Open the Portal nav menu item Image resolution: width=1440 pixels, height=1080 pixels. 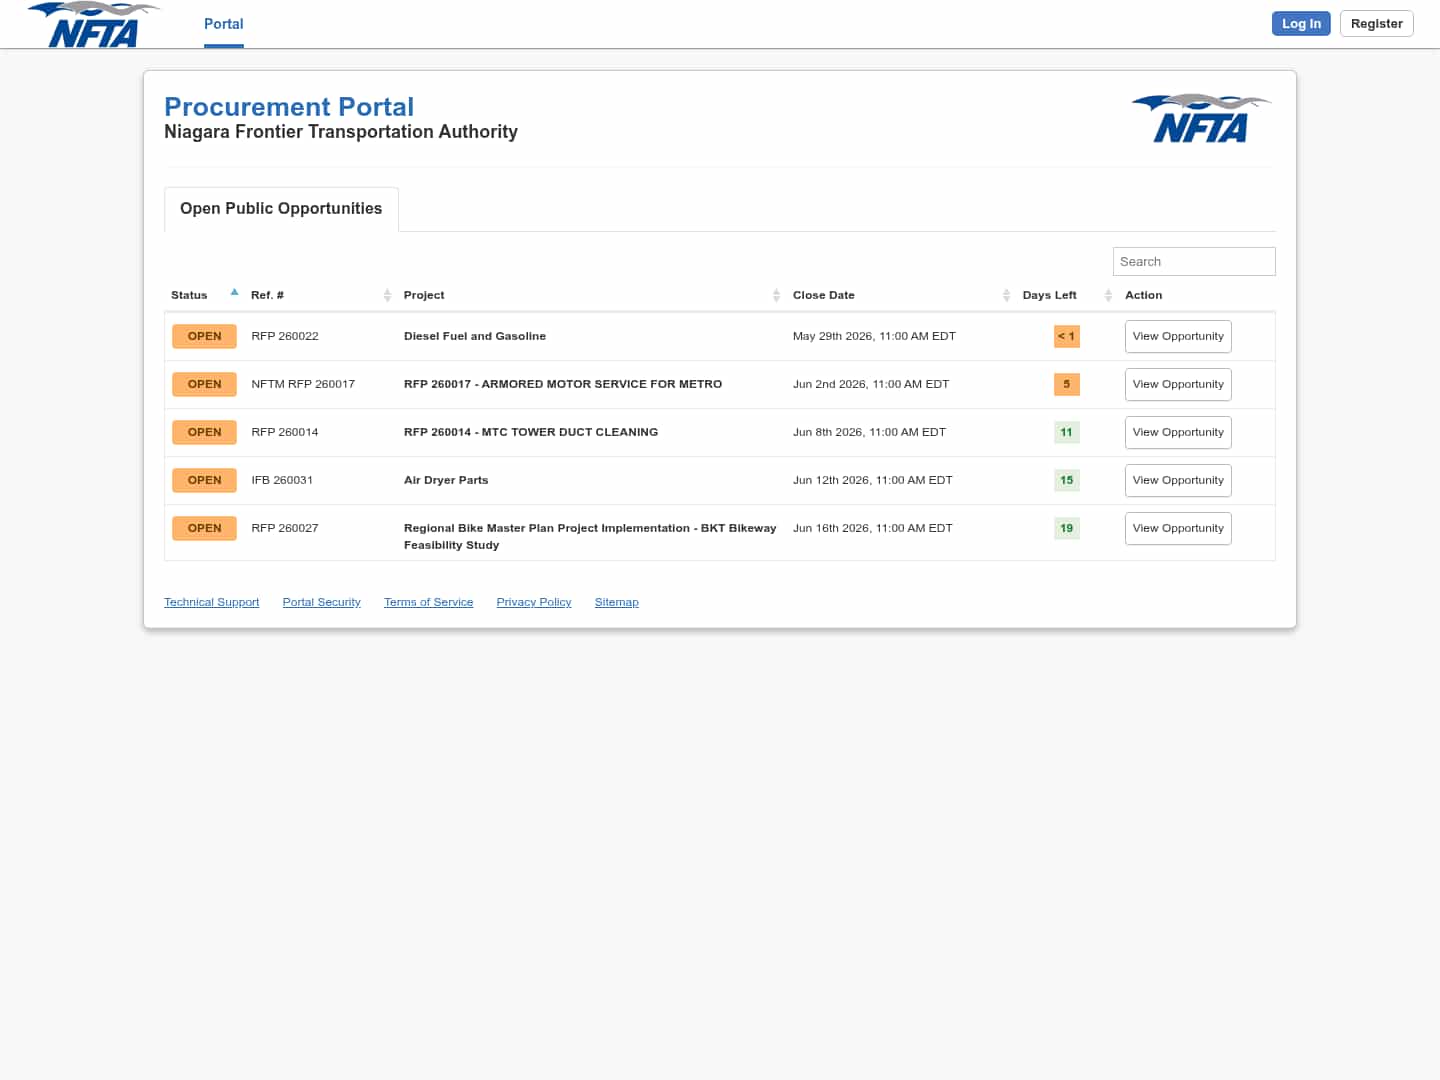coord(224,24)
